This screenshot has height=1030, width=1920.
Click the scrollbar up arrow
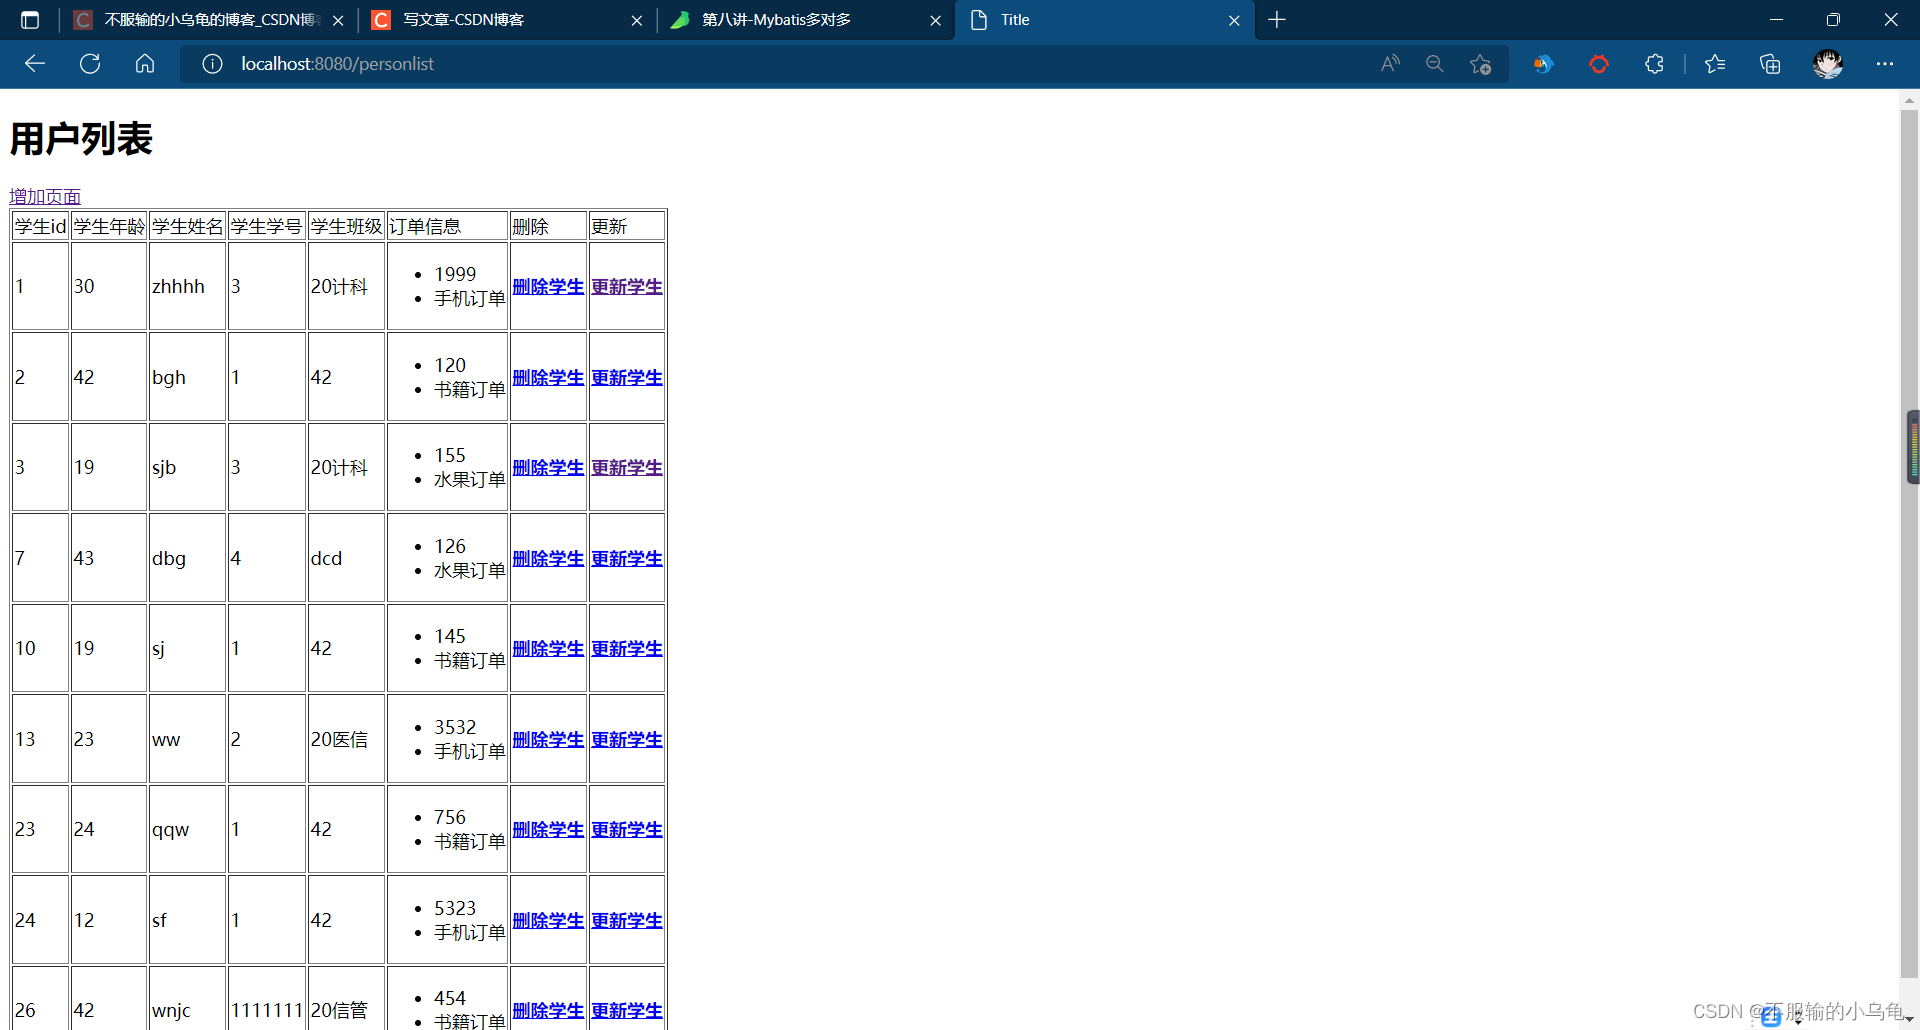point(1909,101)
